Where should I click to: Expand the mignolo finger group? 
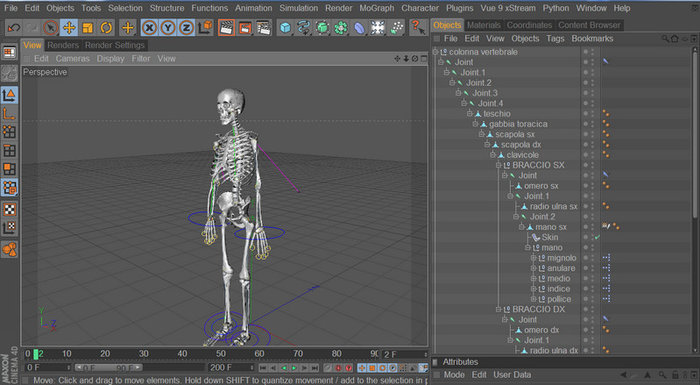(533, 258)
